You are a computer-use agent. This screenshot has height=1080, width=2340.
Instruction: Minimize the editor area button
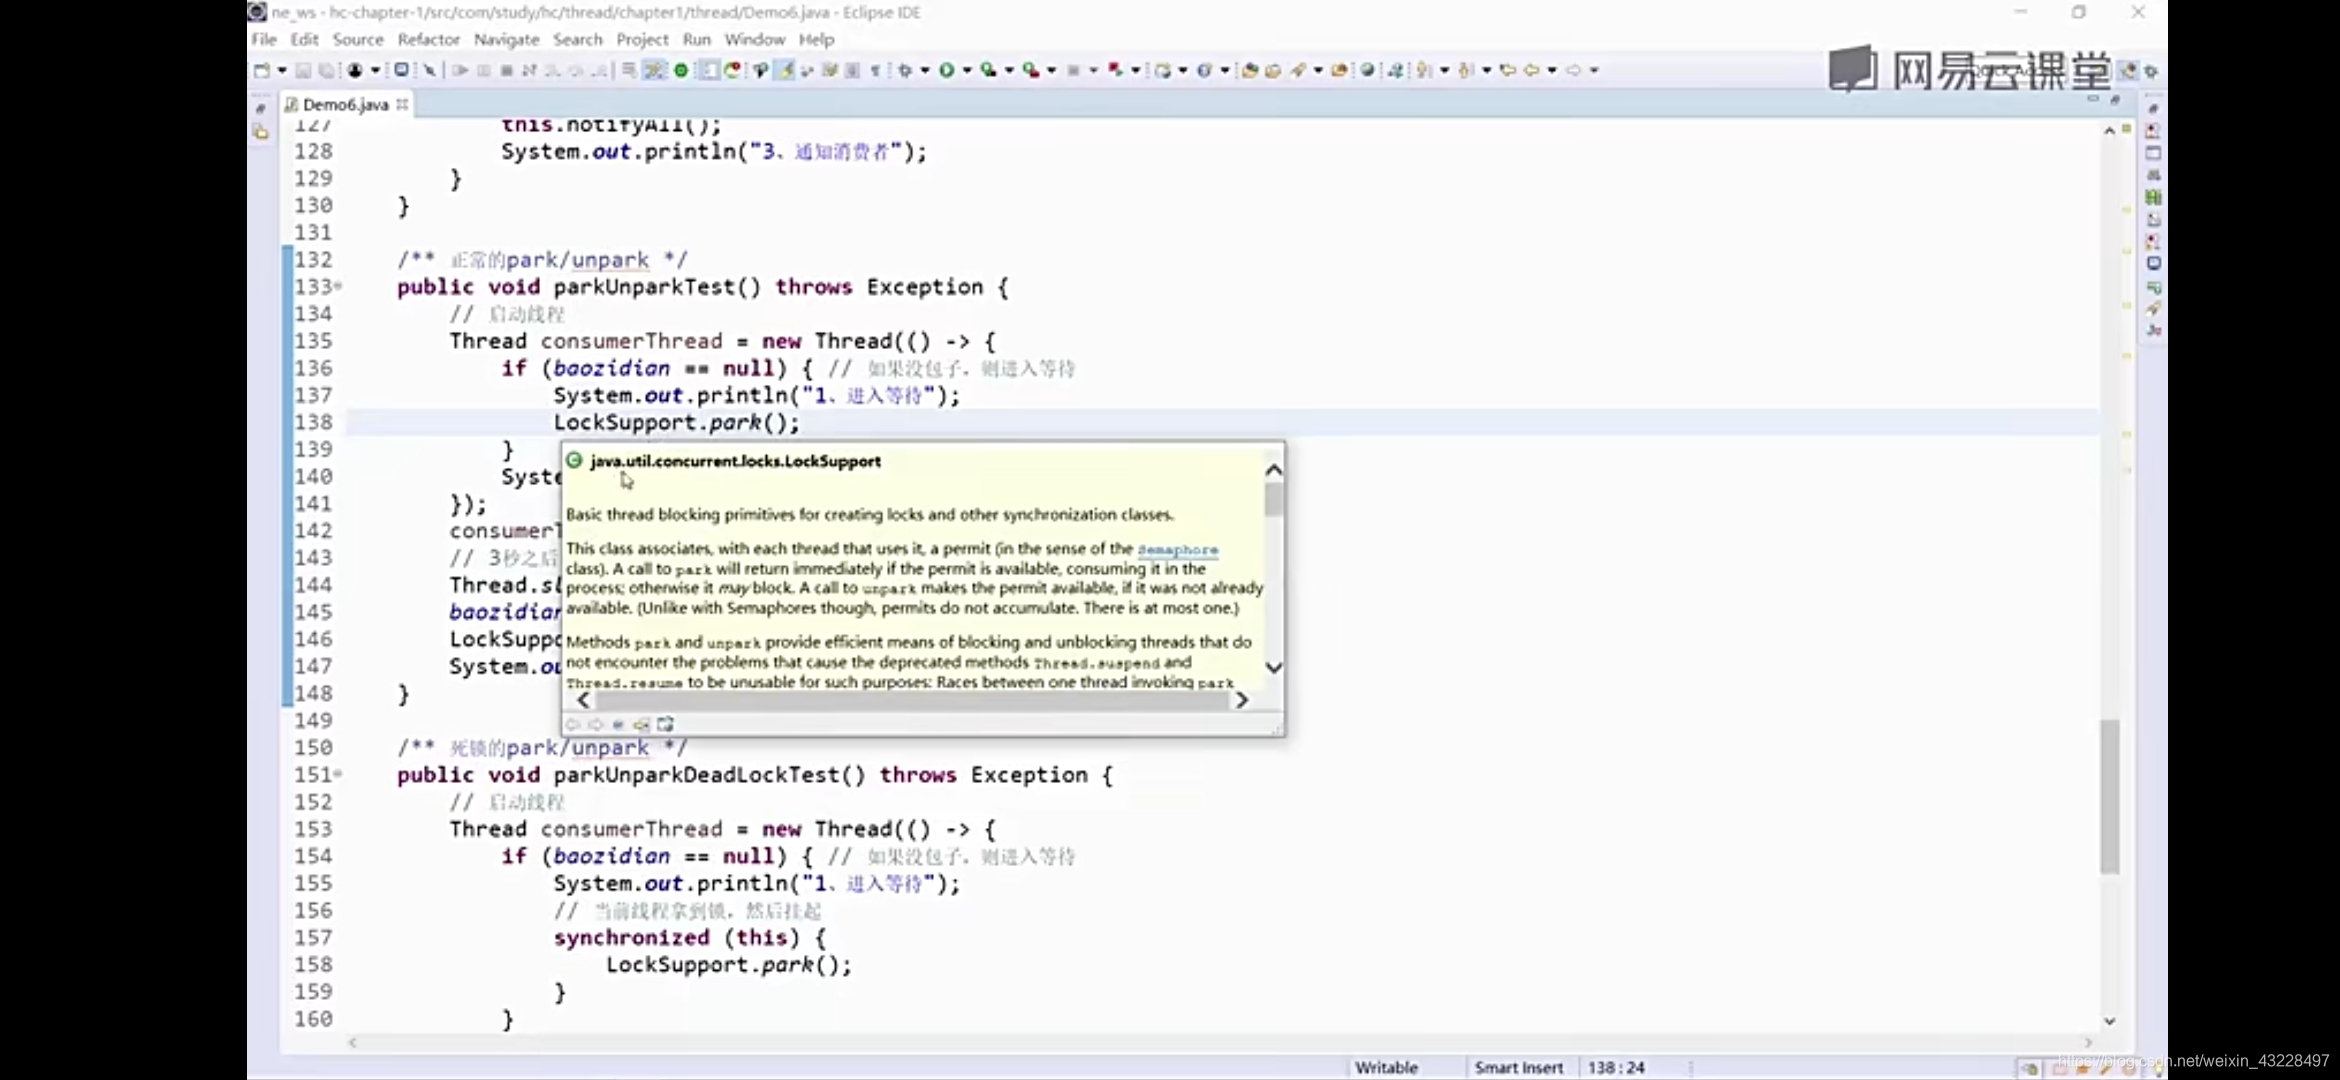point(2094,100)
